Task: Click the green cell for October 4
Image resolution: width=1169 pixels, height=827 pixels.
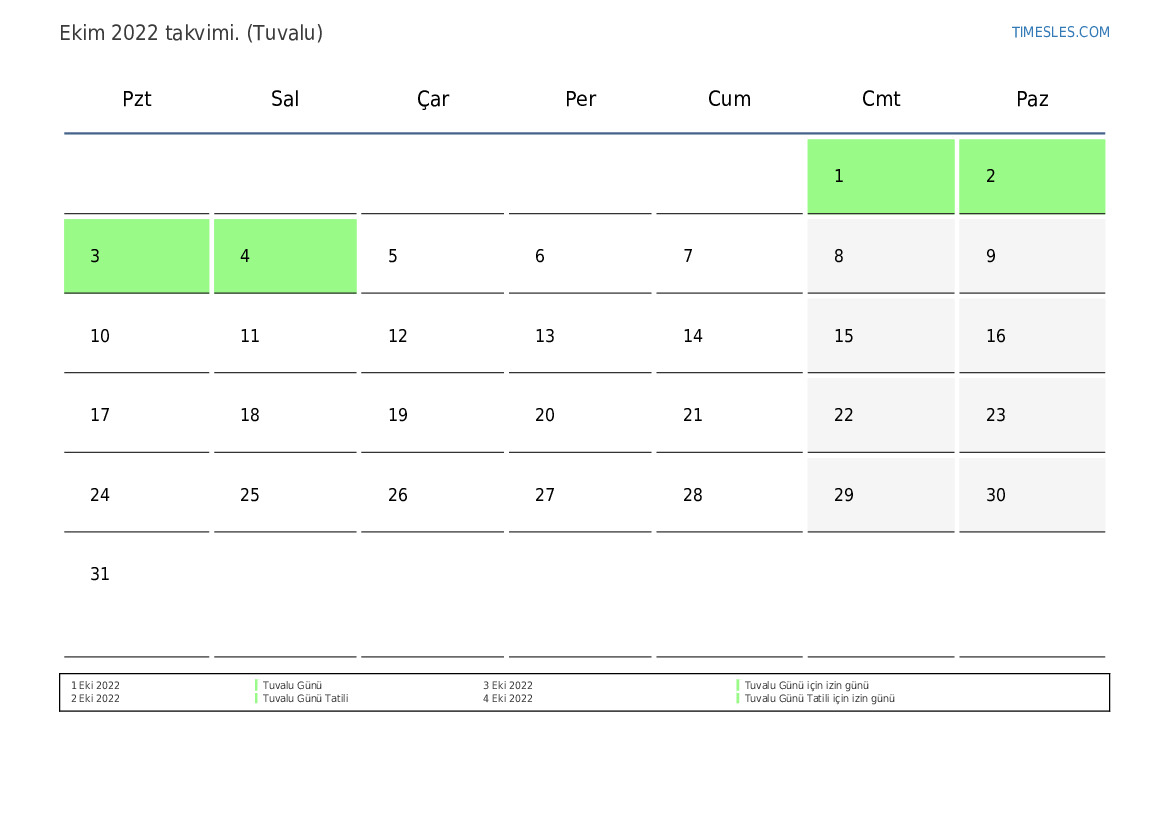Action: (285, 256)
